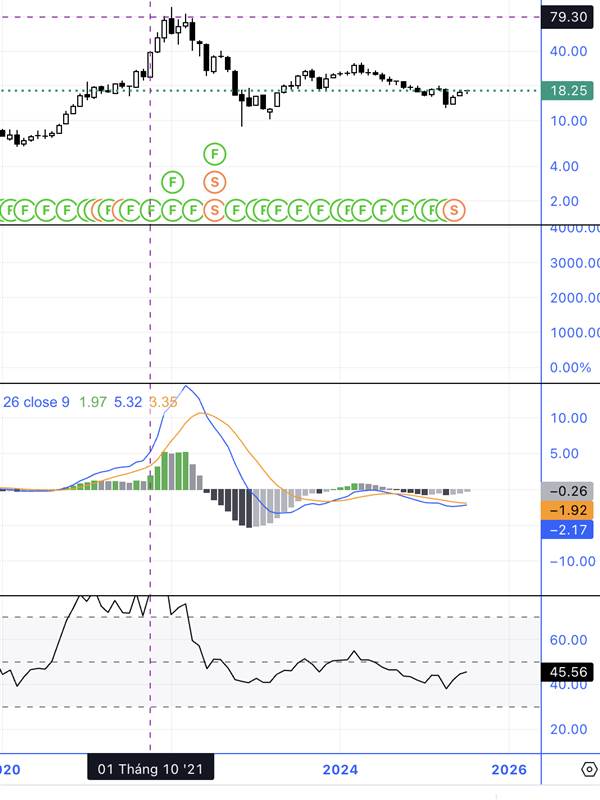This screenshot has width=600, height=800.
Task: Click the 4.00 price axis label
Action: click(x=564, y=166)
